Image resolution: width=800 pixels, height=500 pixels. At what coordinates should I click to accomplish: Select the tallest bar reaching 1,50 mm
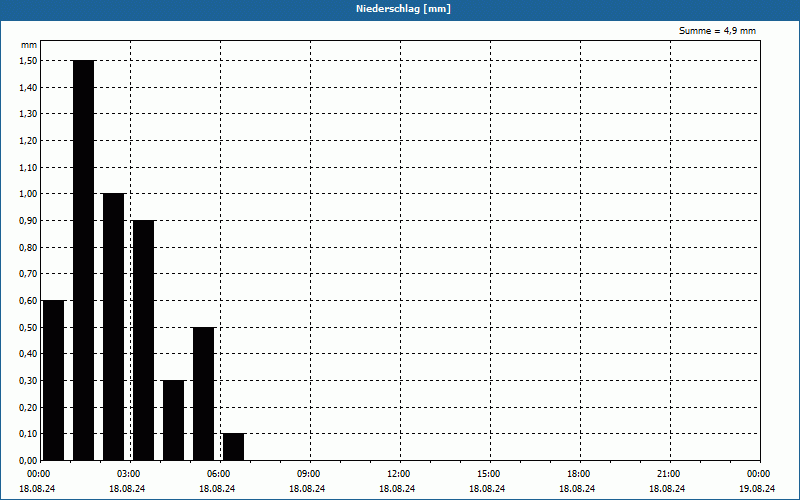(x=84, y=260)
